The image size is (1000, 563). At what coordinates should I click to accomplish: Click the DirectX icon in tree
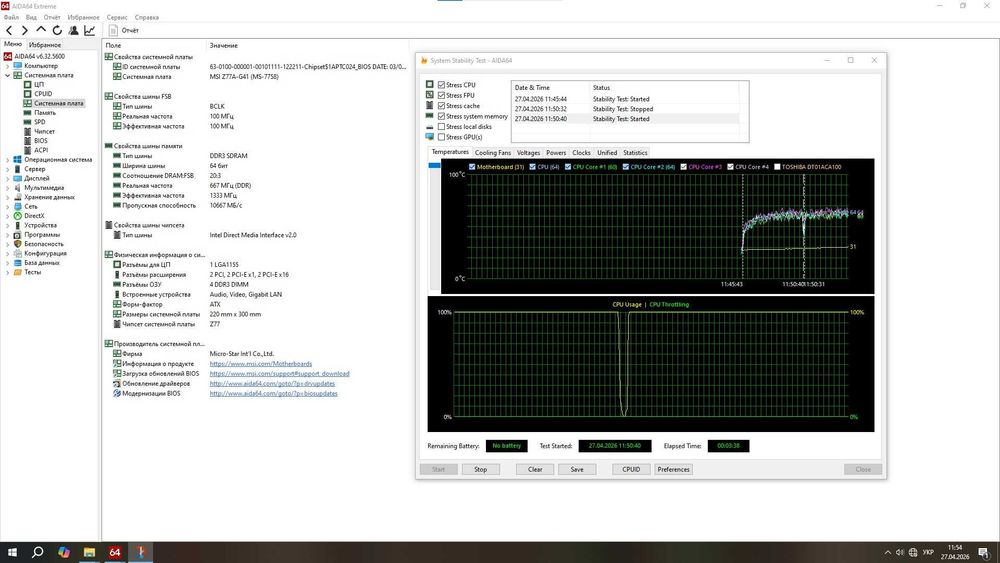coord(17,216)
